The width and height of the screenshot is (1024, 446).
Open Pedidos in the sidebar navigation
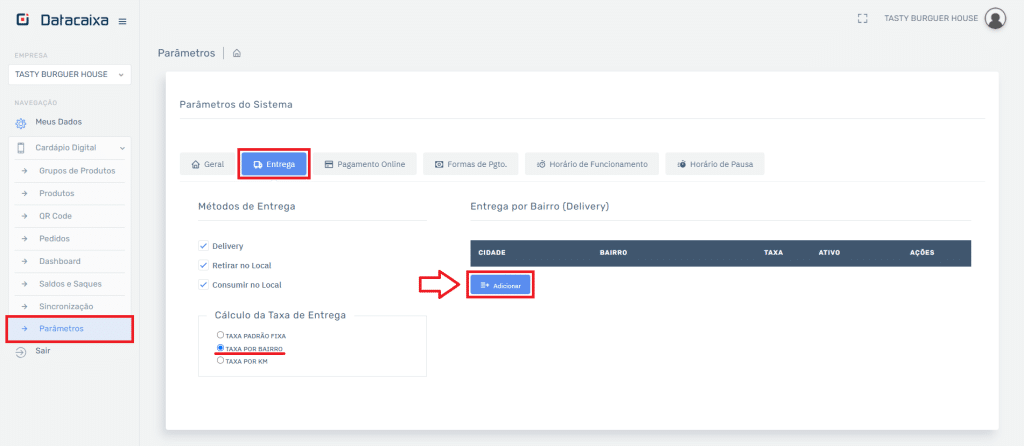(55, 239)
